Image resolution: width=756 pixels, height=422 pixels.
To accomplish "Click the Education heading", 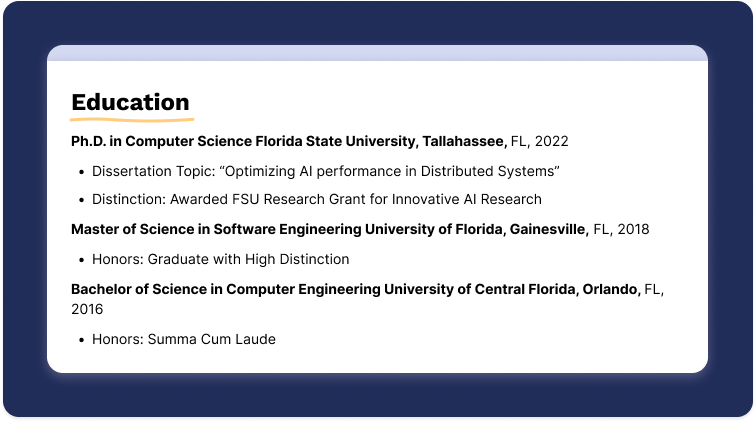I will tap(130, 102).
